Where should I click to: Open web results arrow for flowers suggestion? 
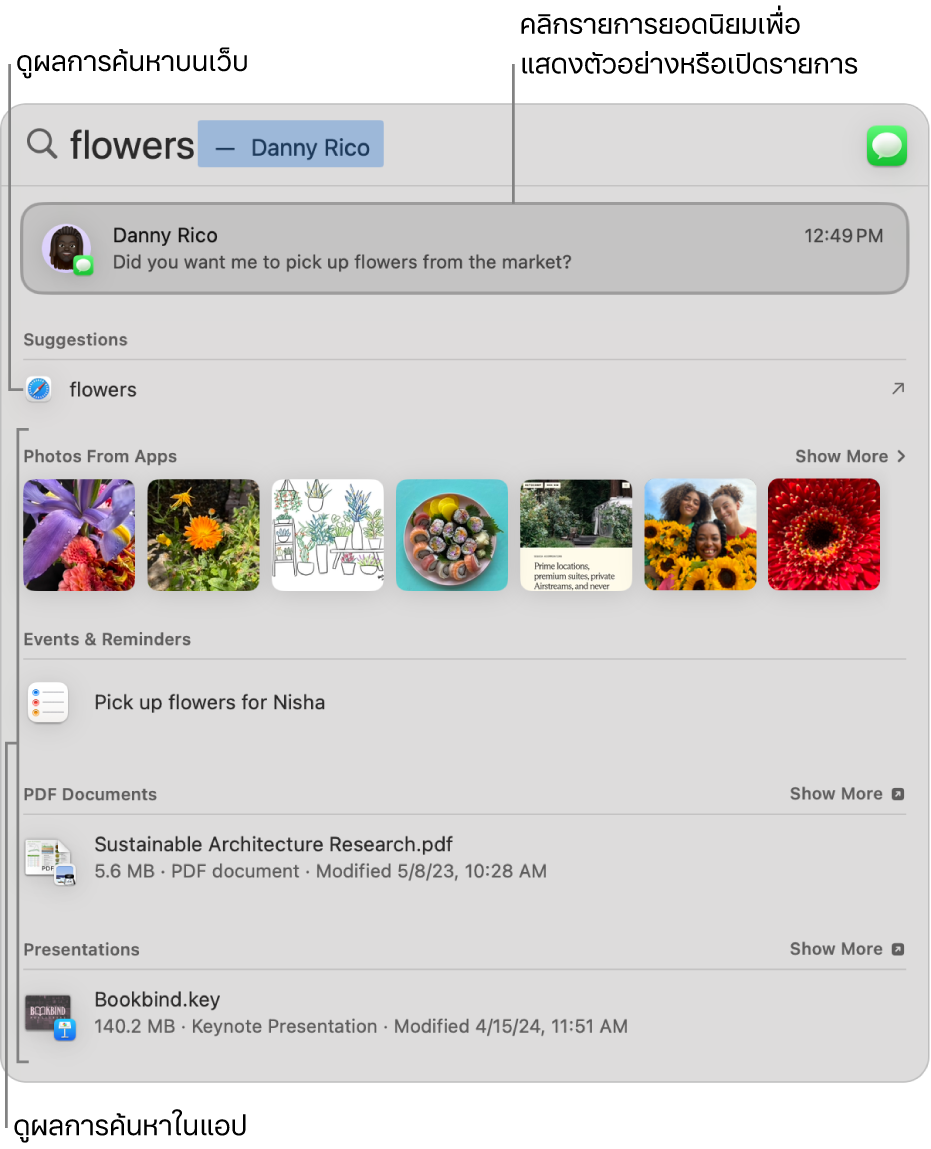tap(898, 388)
